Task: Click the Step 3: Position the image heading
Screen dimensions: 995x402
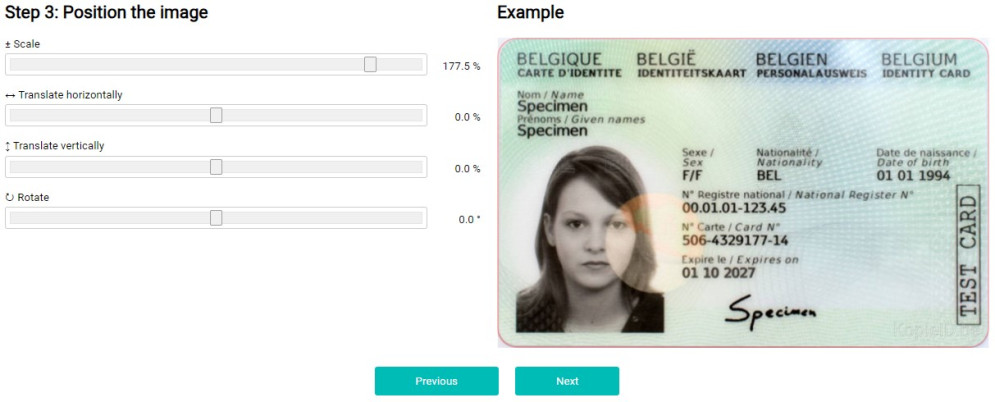Action: pos(107,12)
